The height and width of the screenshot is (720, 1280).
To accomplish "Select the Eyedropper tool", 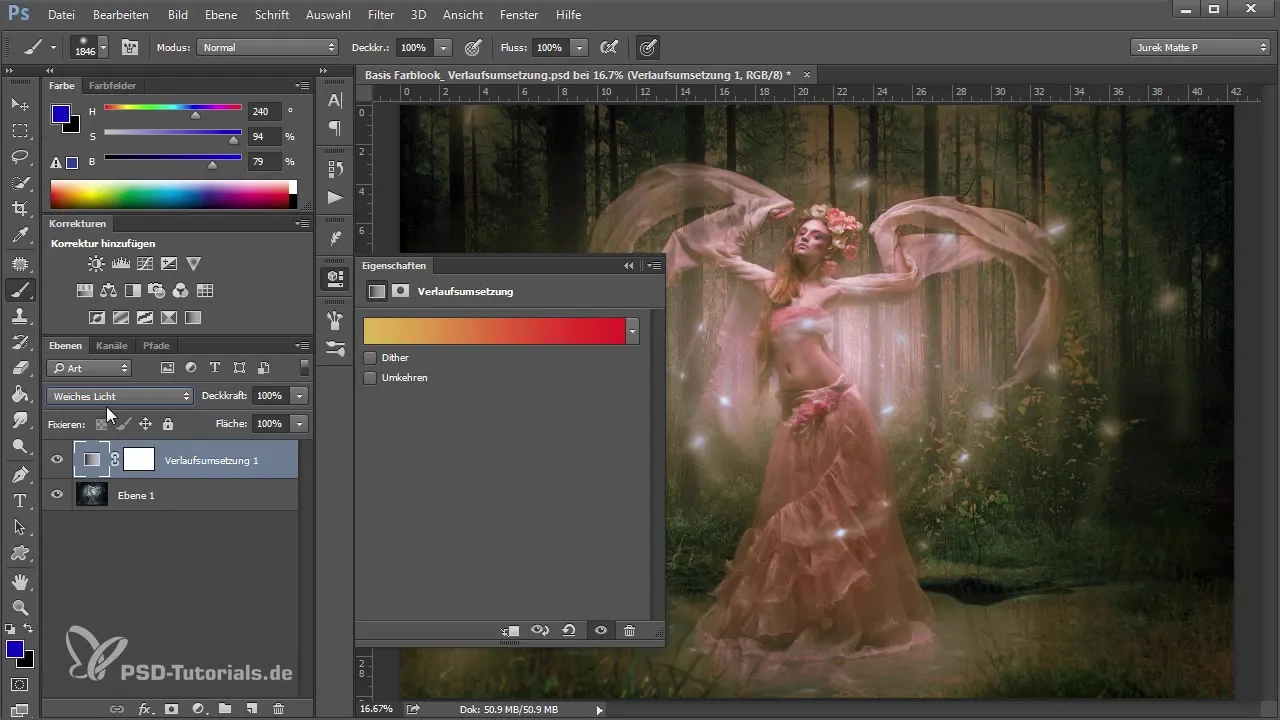I will click(20, 236).
